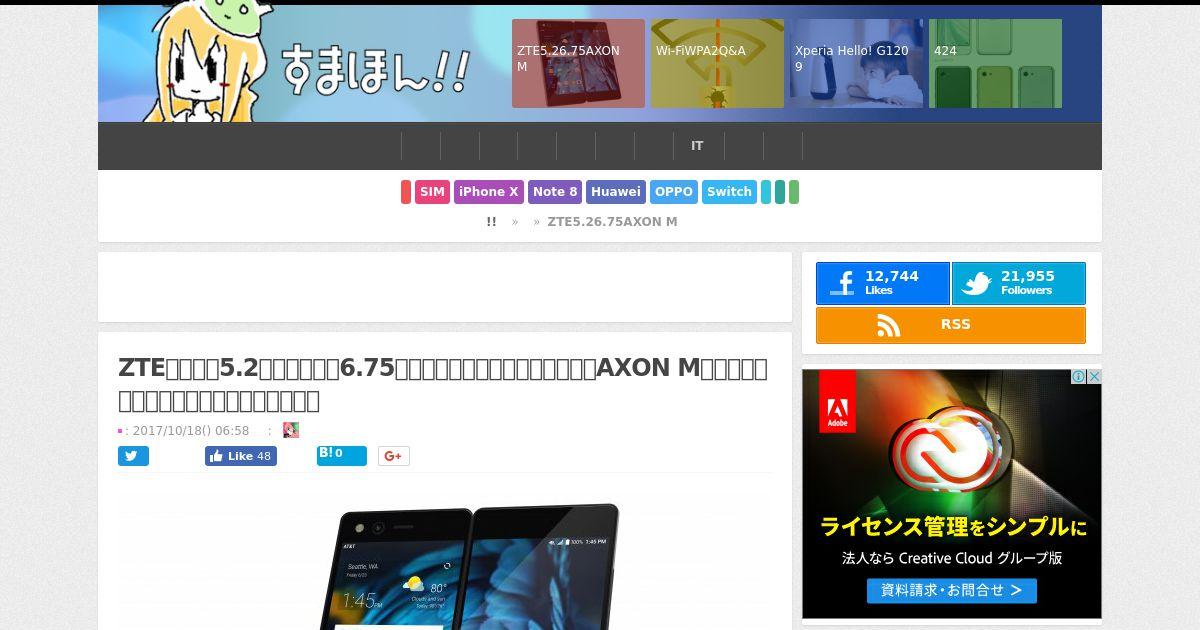Click the breadcrumb ZTE5.26.75AXON M text

point(612,222)
